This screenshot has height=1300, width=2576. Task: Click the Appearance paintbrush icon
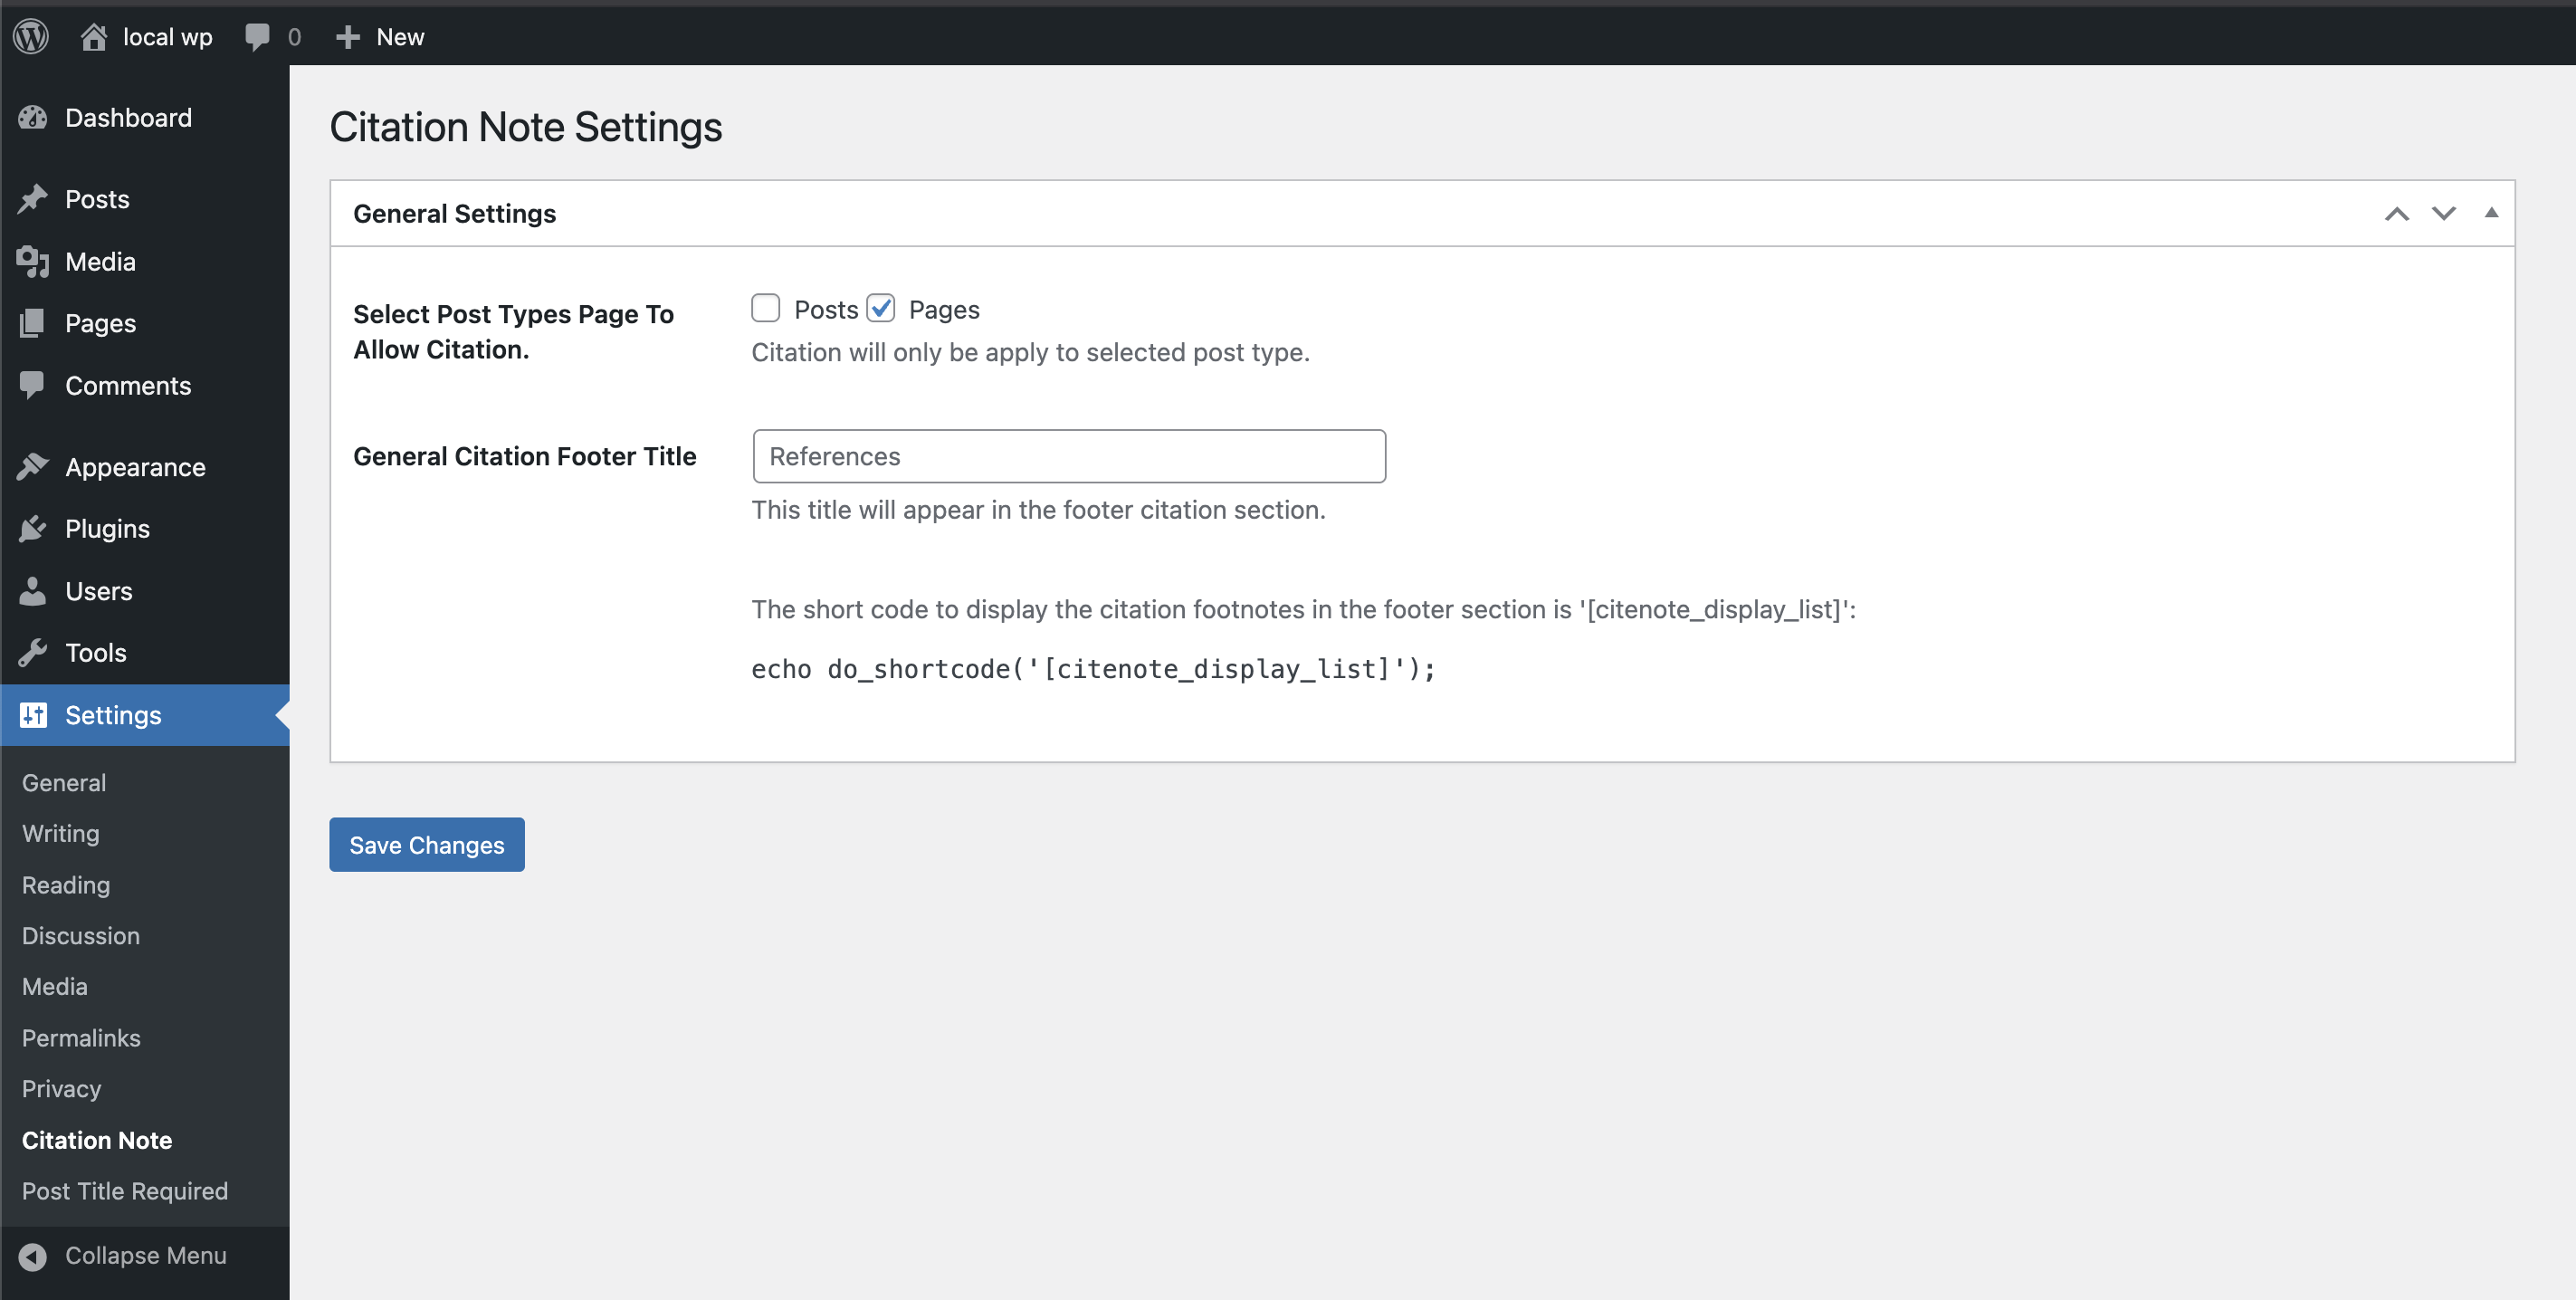[33, 467]
